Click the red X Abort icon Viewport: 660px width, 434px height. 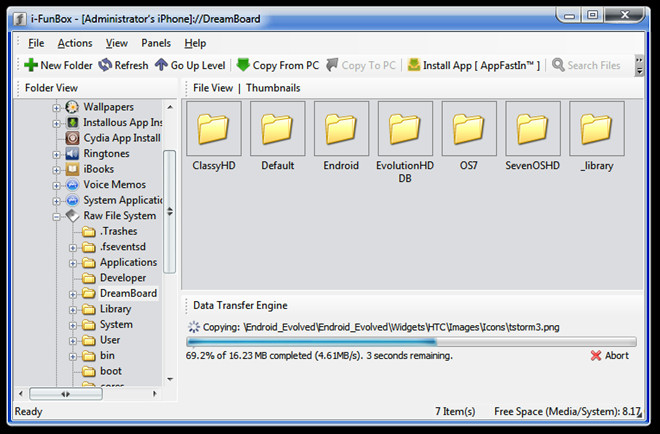(x=596, y=356)
